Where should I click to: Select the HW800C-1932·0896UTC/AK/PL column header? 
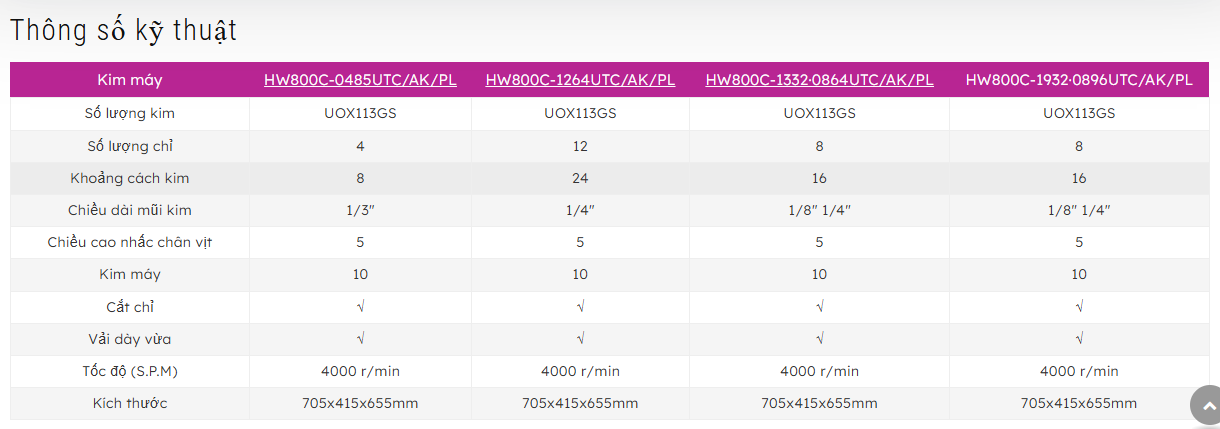tap(1079, 80)
